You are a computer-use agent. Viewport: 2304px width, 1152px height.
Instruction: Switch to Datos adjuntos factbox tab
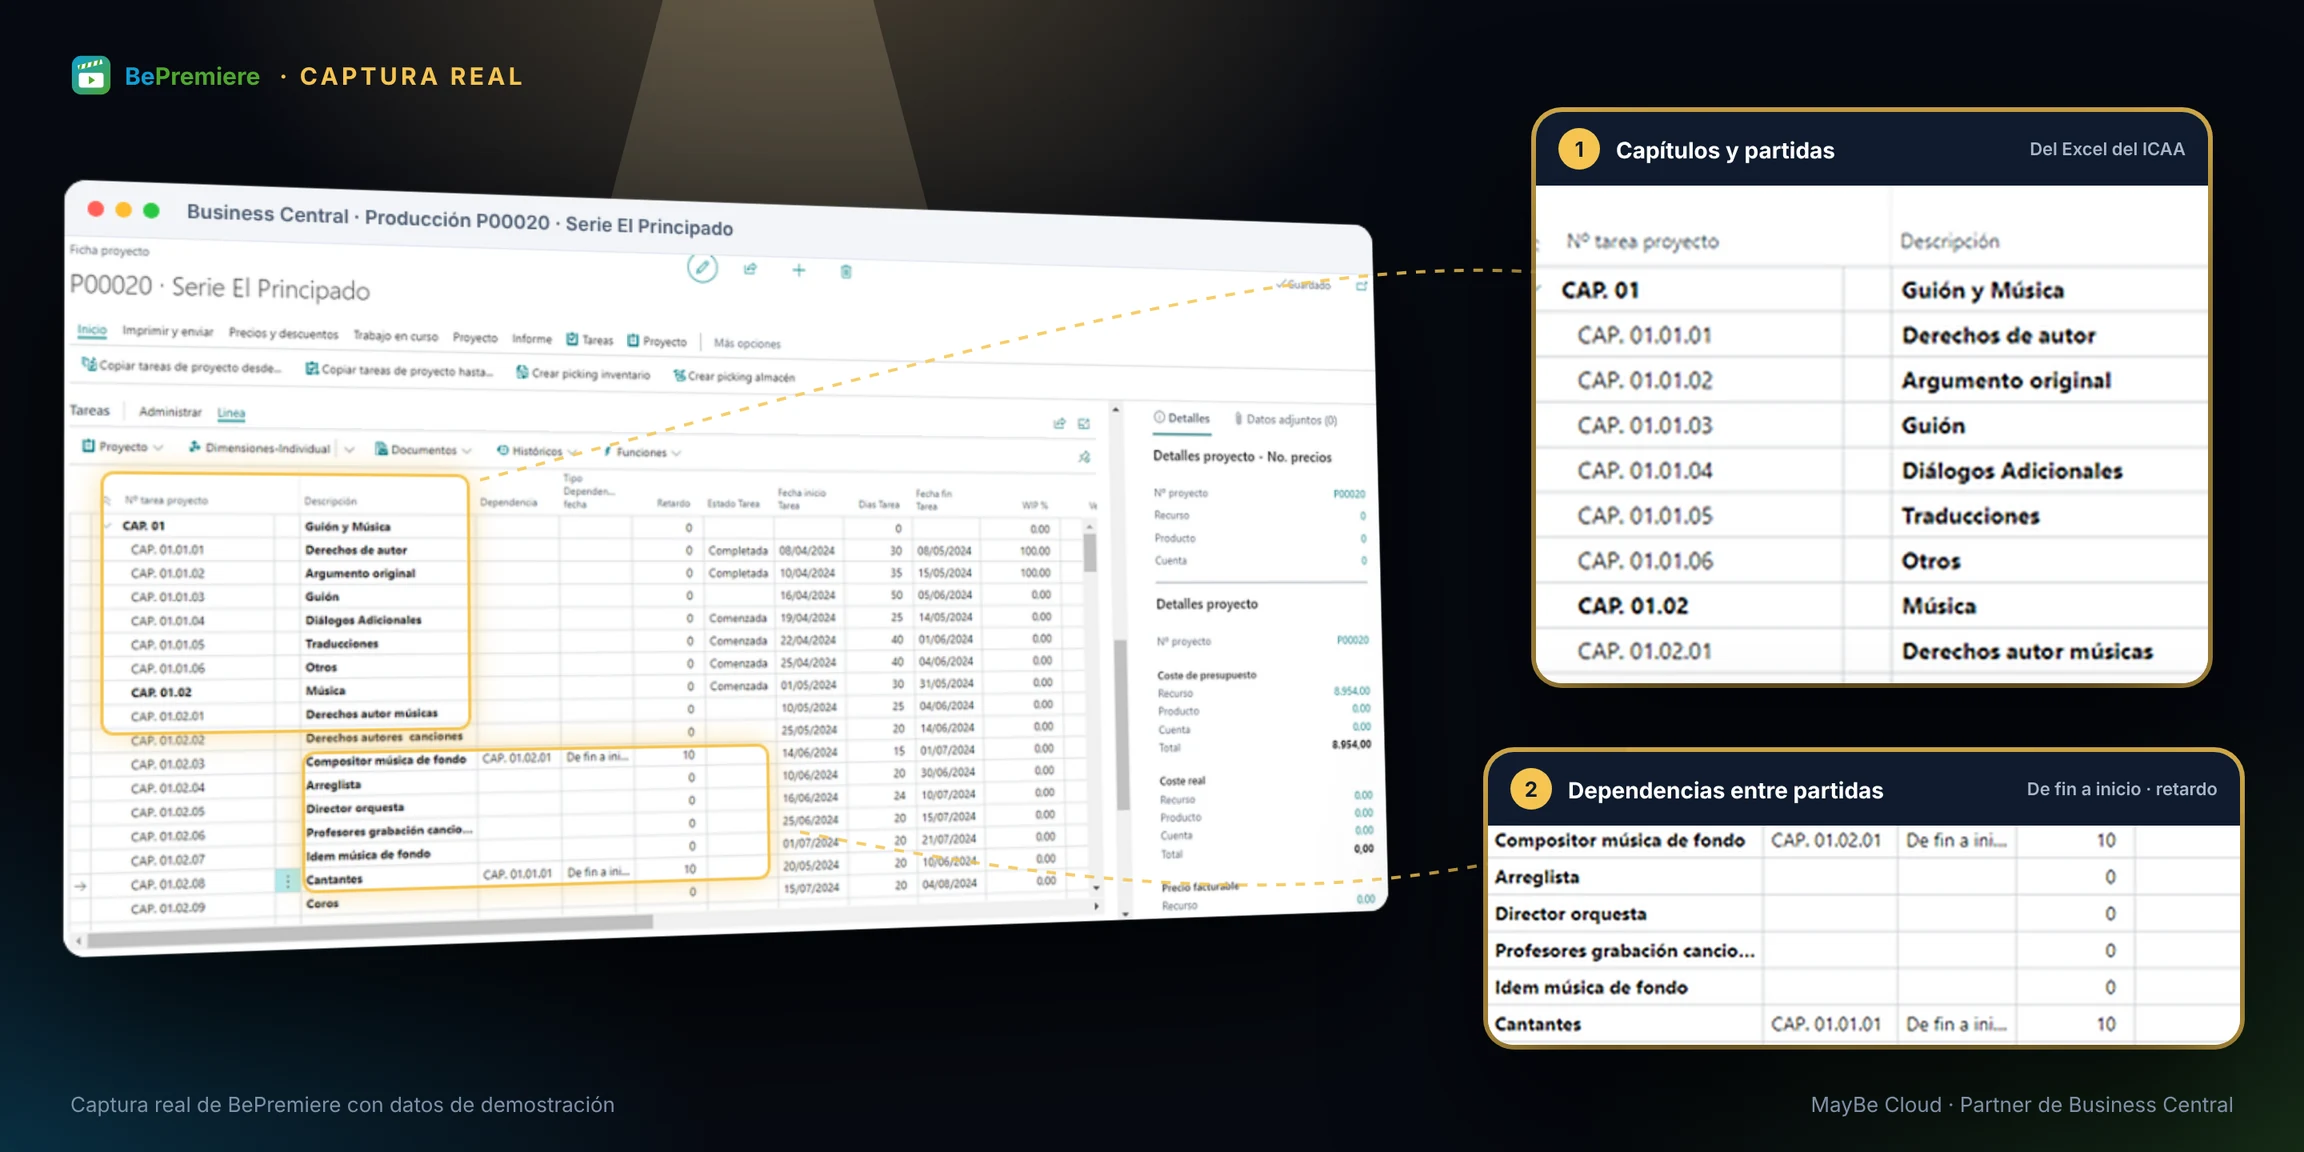coord(1286,419)
